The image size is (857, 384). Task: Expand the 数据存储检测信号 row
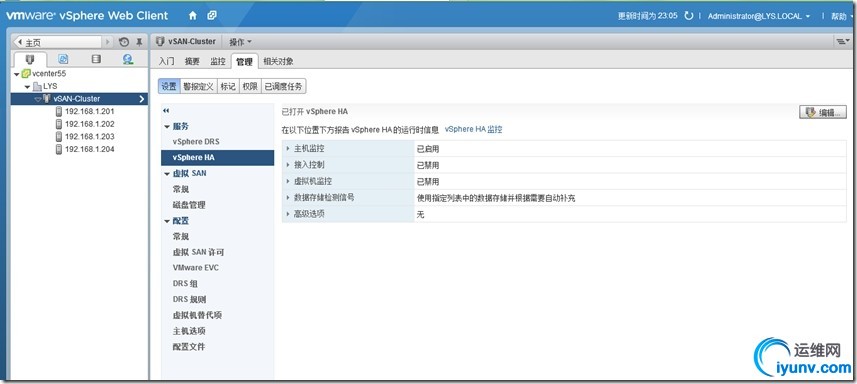coord(289,198)
